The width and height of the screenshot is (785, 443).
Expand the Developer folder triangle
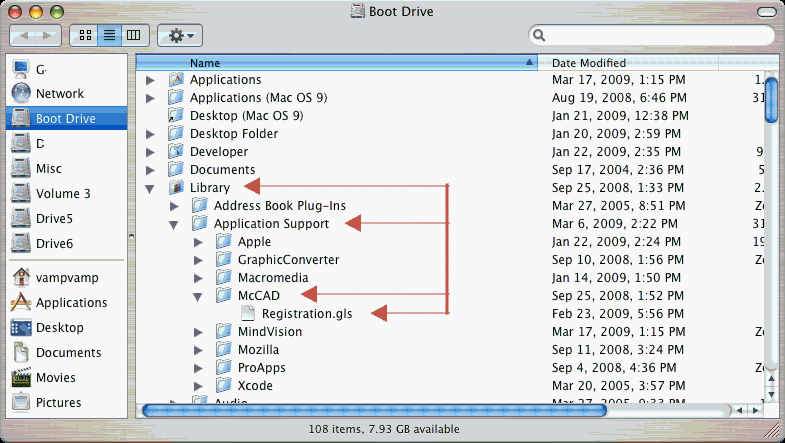[150, 152]
